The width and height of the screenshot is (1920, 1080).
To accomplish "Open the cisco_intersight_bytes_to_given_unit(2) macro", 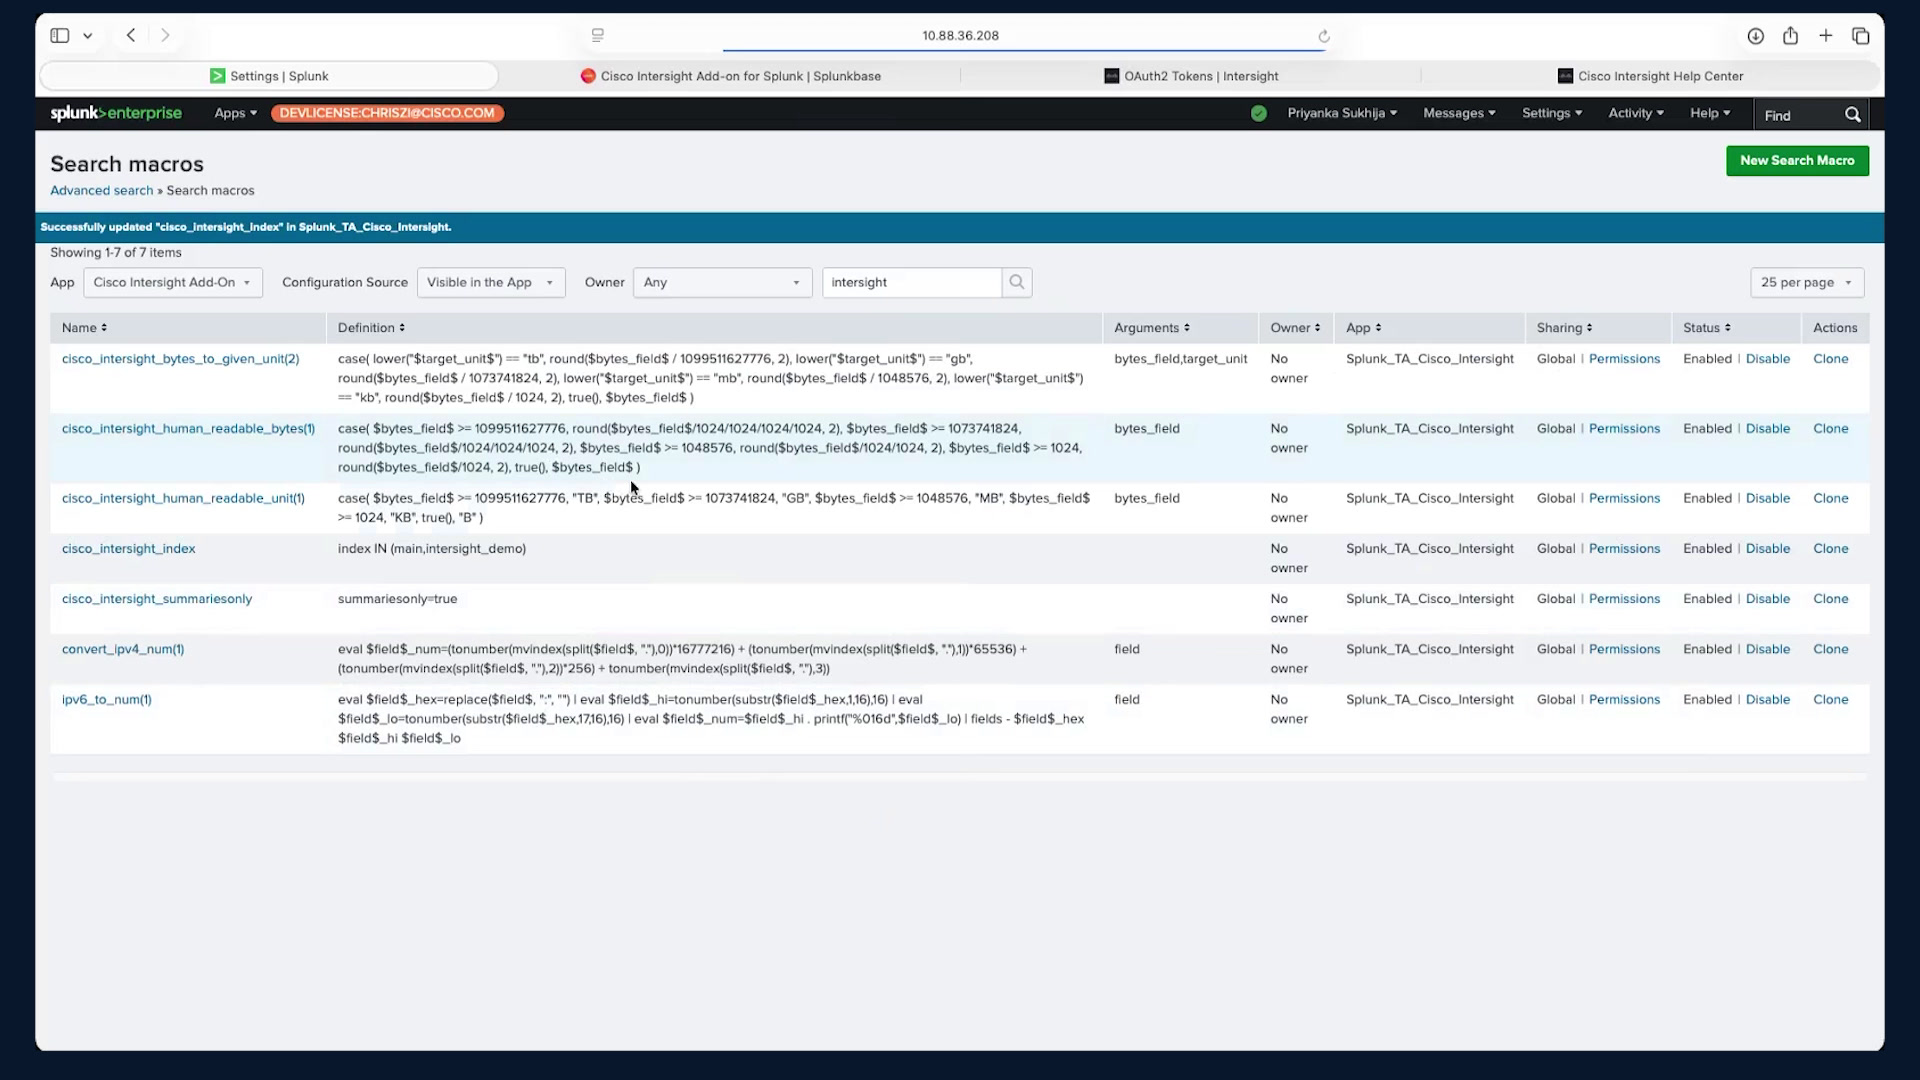I will [x=180, y=359].
